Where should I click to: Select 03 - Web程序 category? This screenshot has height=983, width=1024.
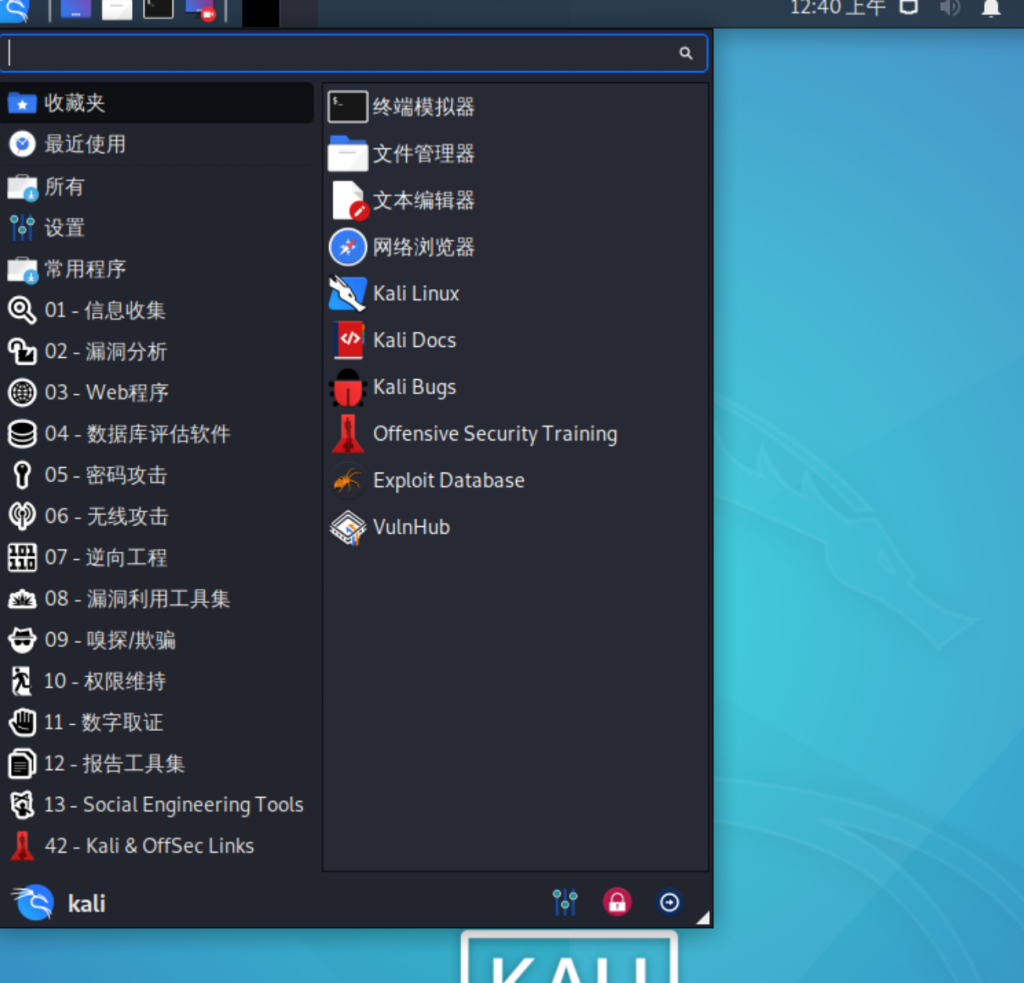click(x=157, y=393)
